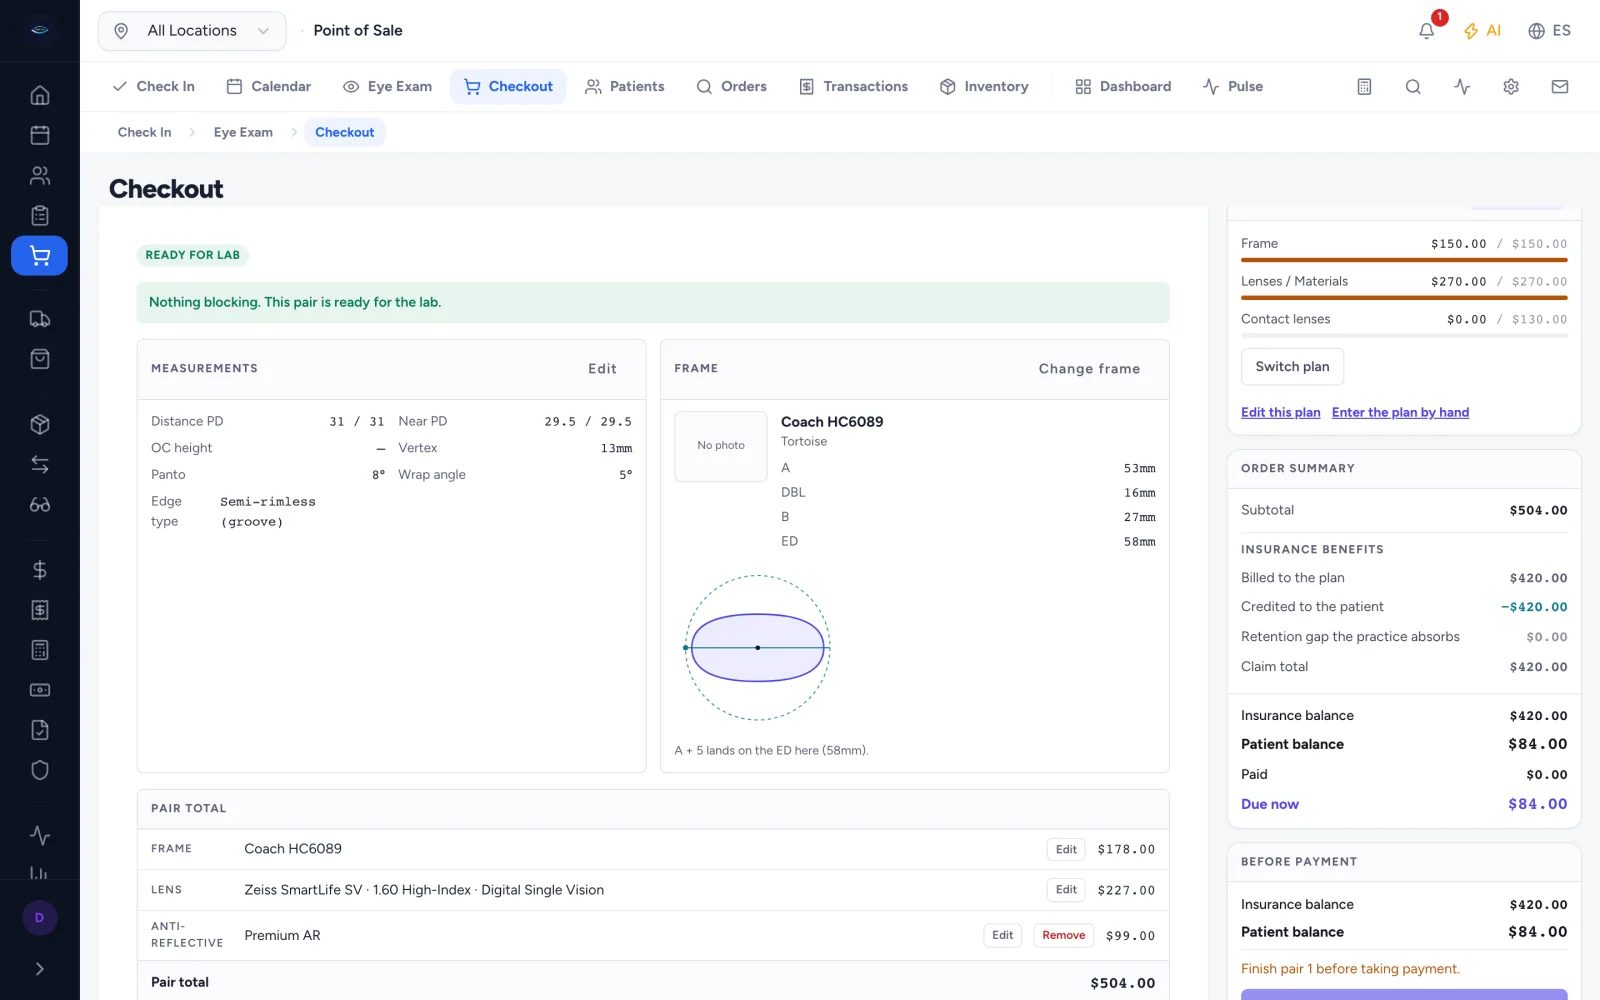Screen dimensions: 1600x1000
Task: Open the glasses icon in sidebar
Action: [x=39, y=505]
